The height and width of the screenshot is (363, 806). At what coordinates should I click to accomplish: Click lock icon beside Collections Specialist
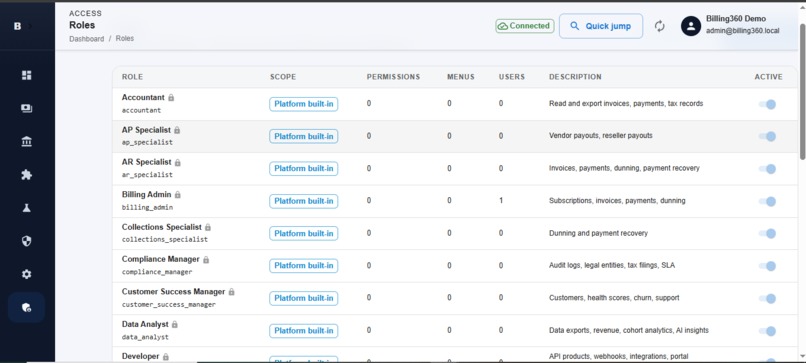coord(208,227)
